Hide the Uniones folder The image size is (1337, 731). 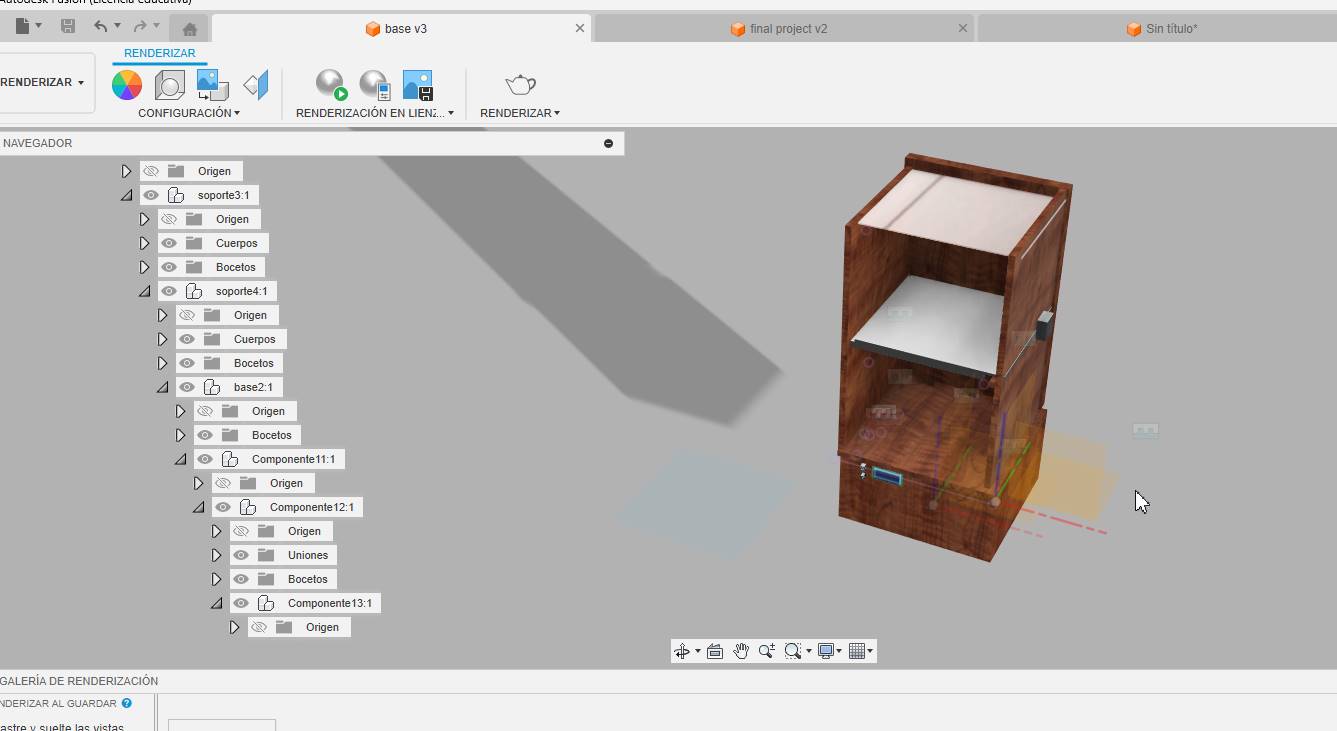[241, 555]
